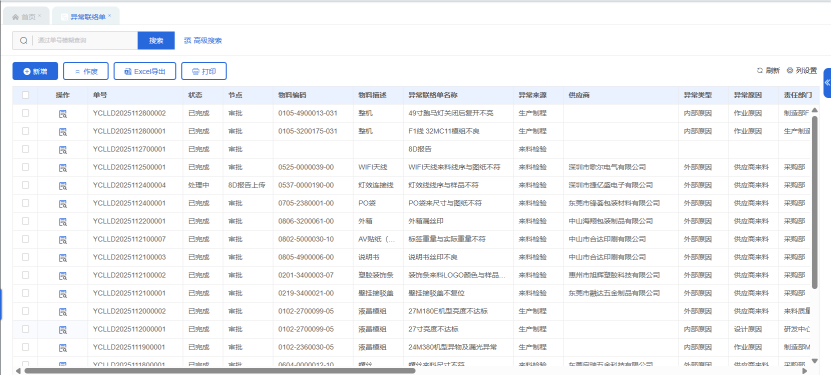
Task: Switch to the 首页 tab
Action: [26, 16]
